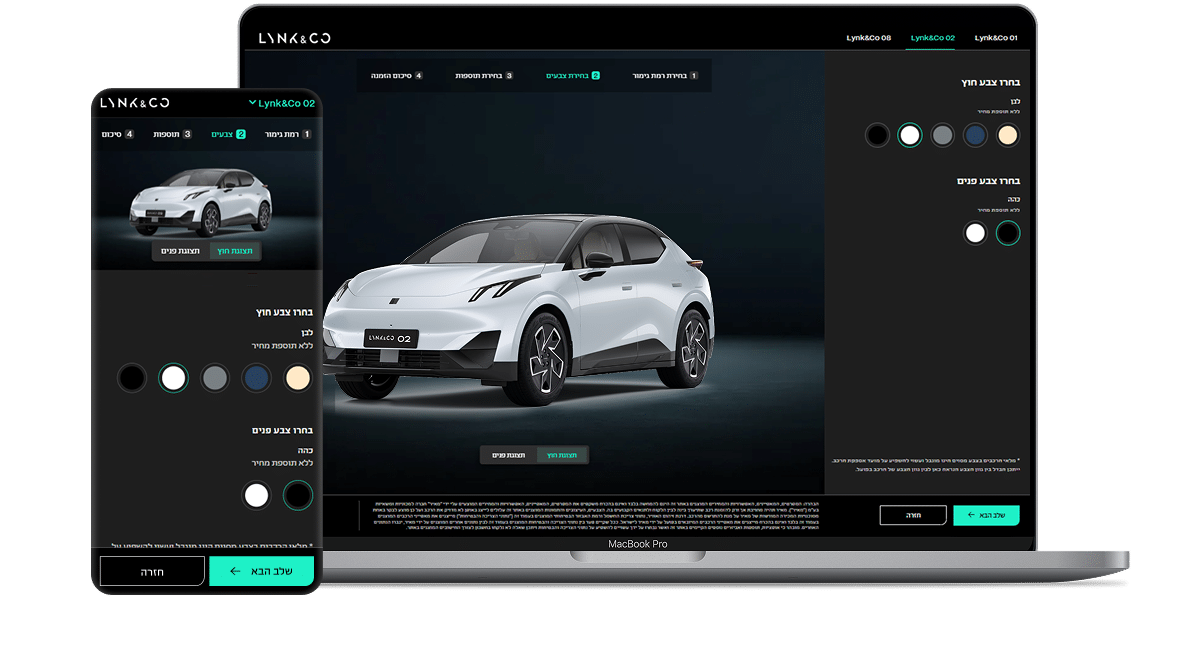
Task: Pick gray exterior colour on phone
Action: click(x=215, y=378)
